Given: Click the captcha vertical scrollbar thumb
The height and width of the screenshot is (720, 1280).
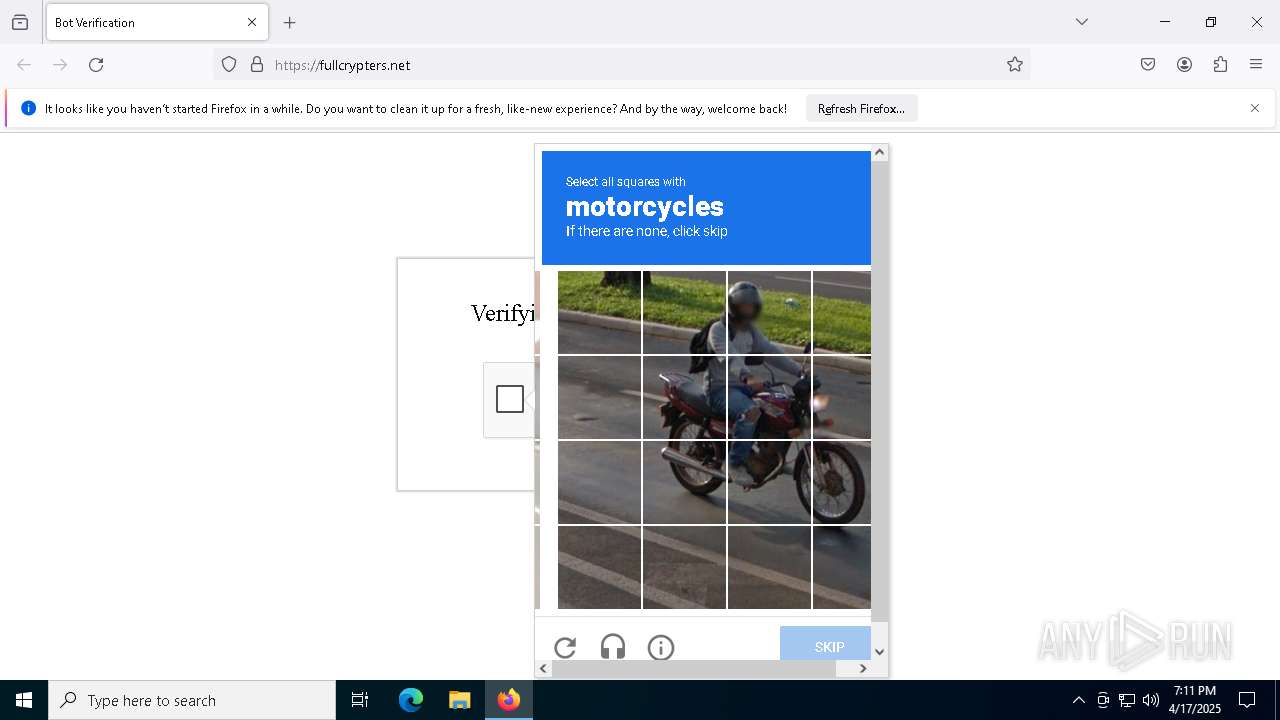Looking at the screenshot, I should pyautogui.click(x=880, y=391).
